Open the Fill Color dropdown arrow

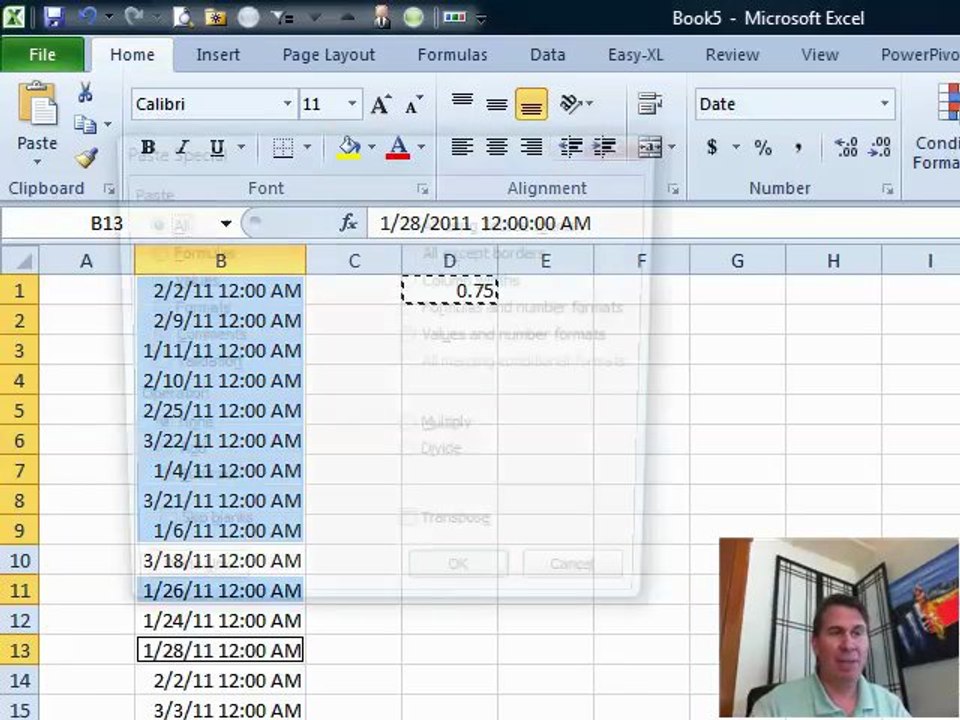pos(371,148)
